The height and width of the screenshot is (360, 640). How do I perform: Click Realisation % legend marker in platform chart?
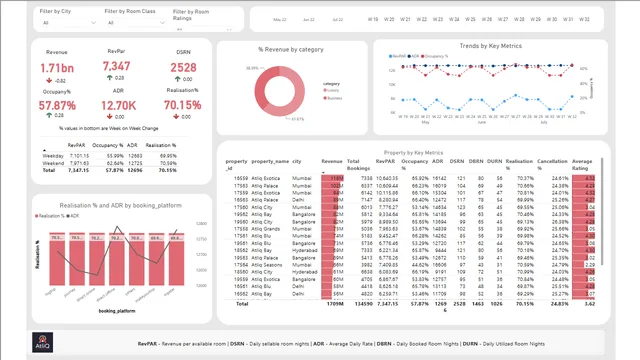[37, 216]
